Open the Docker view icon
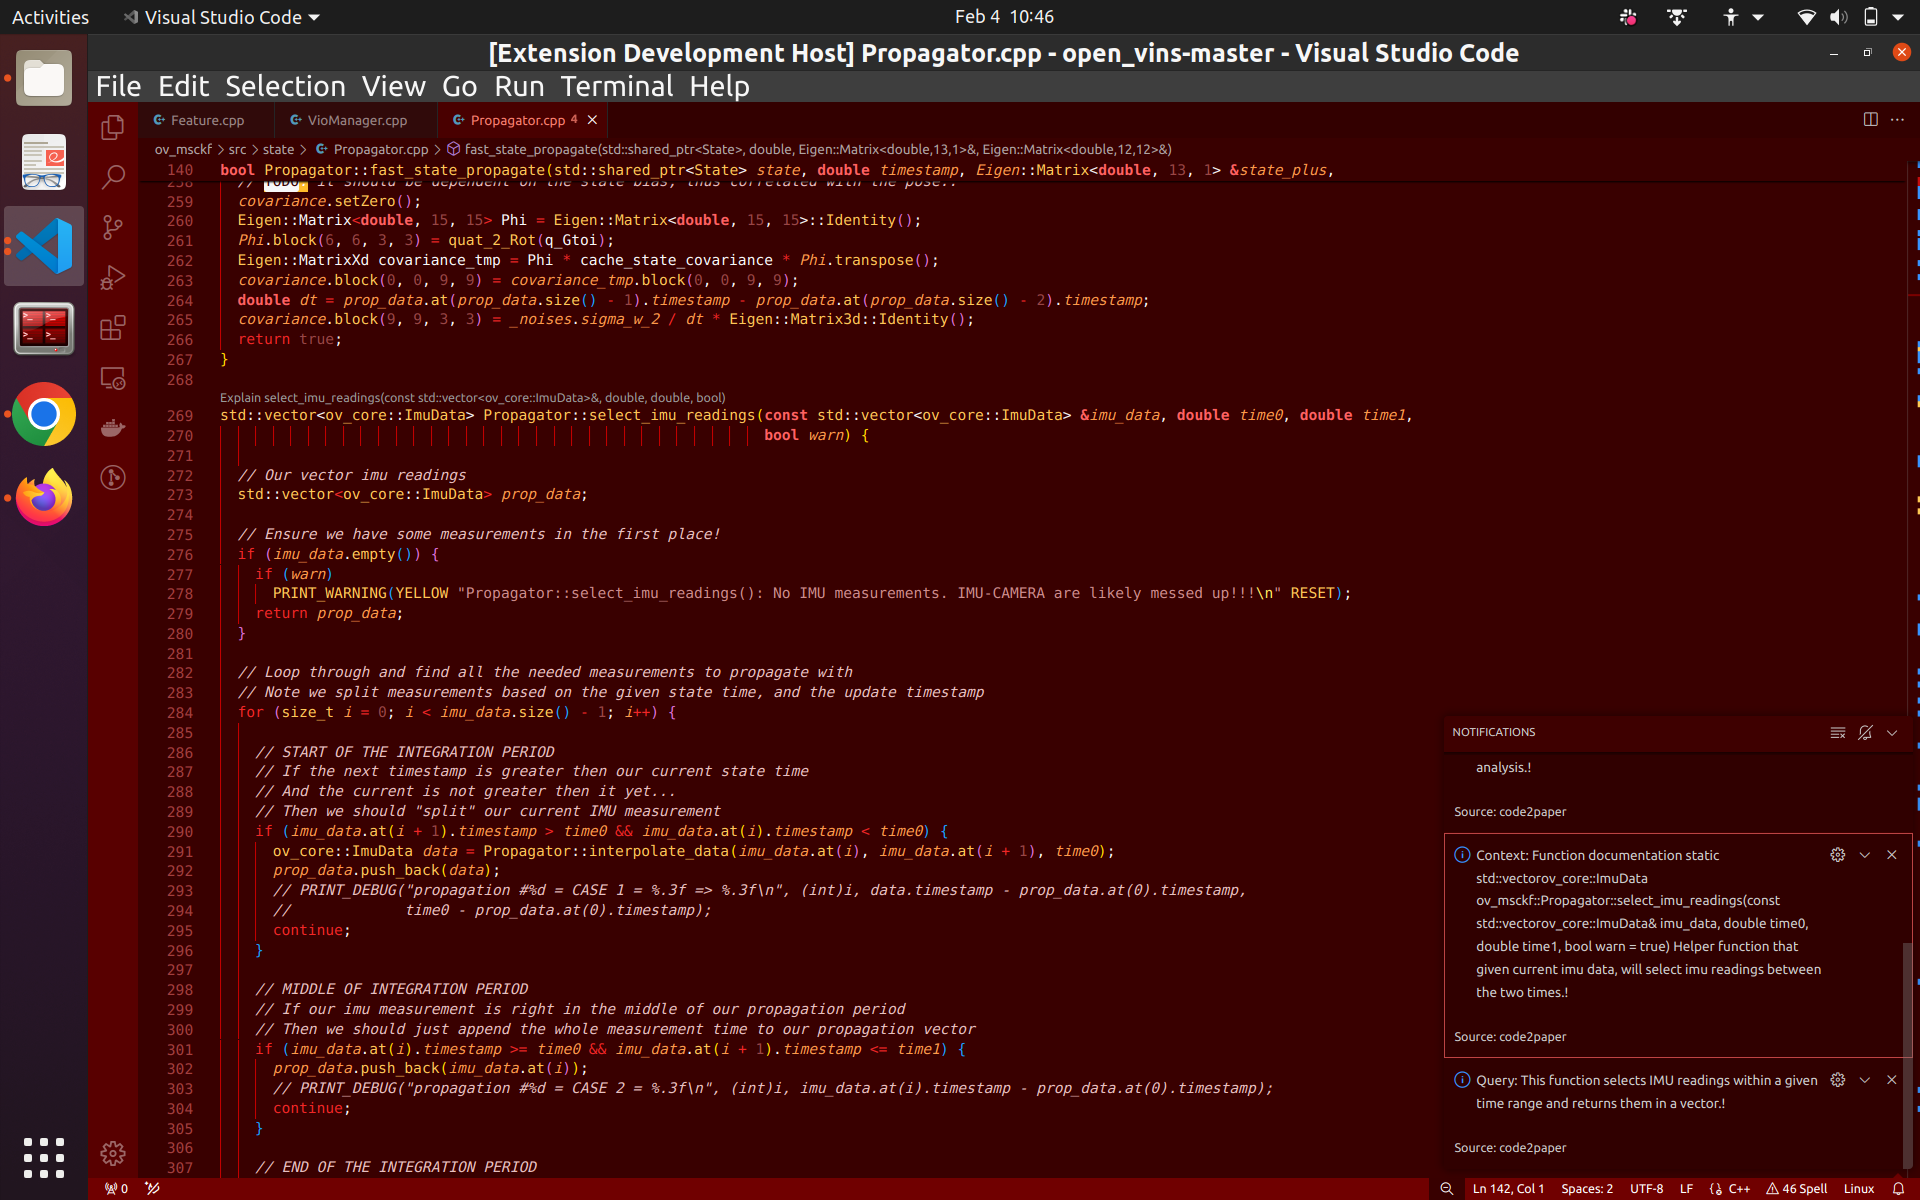 click(113, 428)
